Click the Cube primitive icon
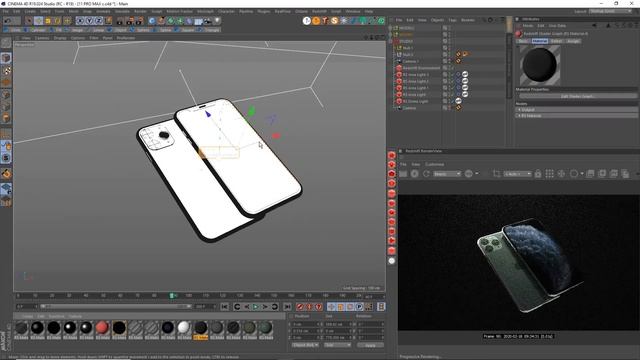Viewport: 640px width, 360px height. click(x=152, y=20)
